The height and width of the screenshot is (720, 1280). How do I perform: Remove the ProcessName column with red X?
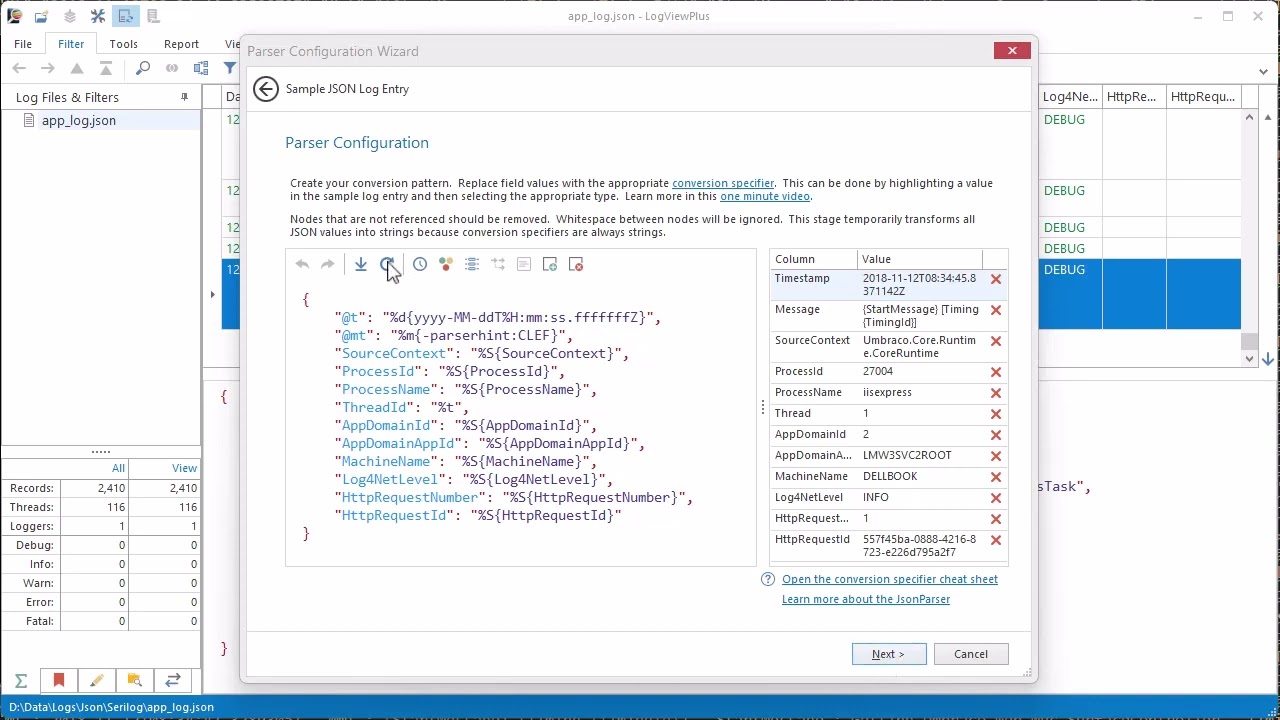click(x=996, y=393)
